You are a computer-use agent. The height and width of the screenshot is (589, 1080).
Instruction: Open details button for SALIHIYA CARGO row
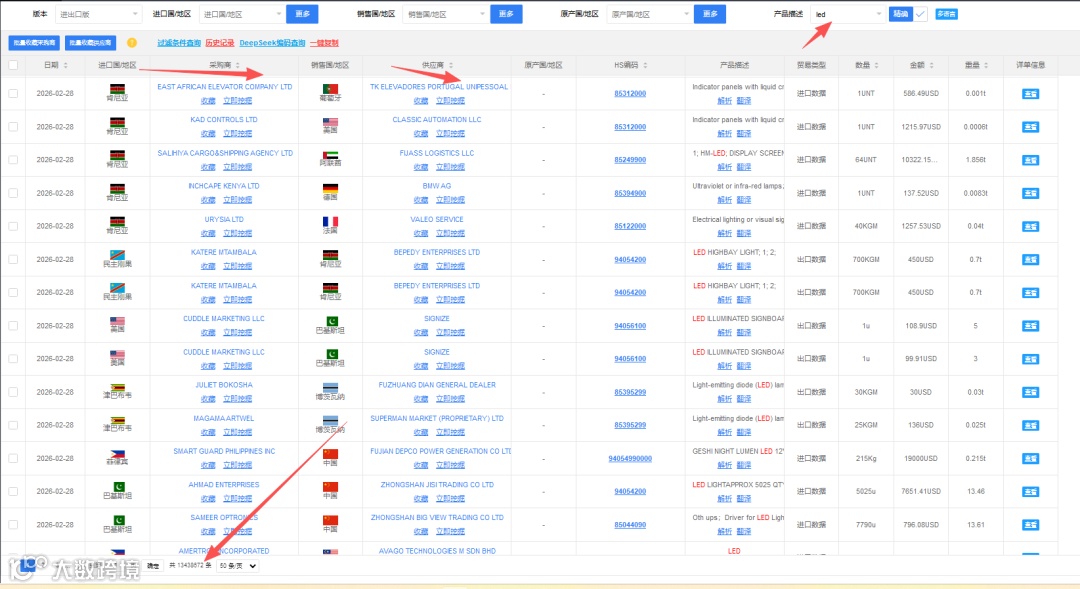(x=1030, y=160)
